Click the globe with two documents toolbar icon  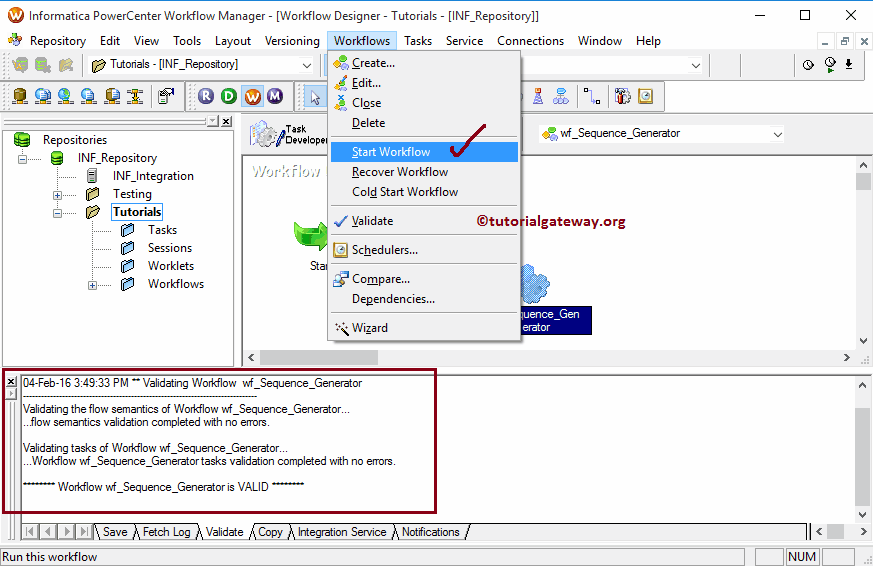click(x=43, y=96)
